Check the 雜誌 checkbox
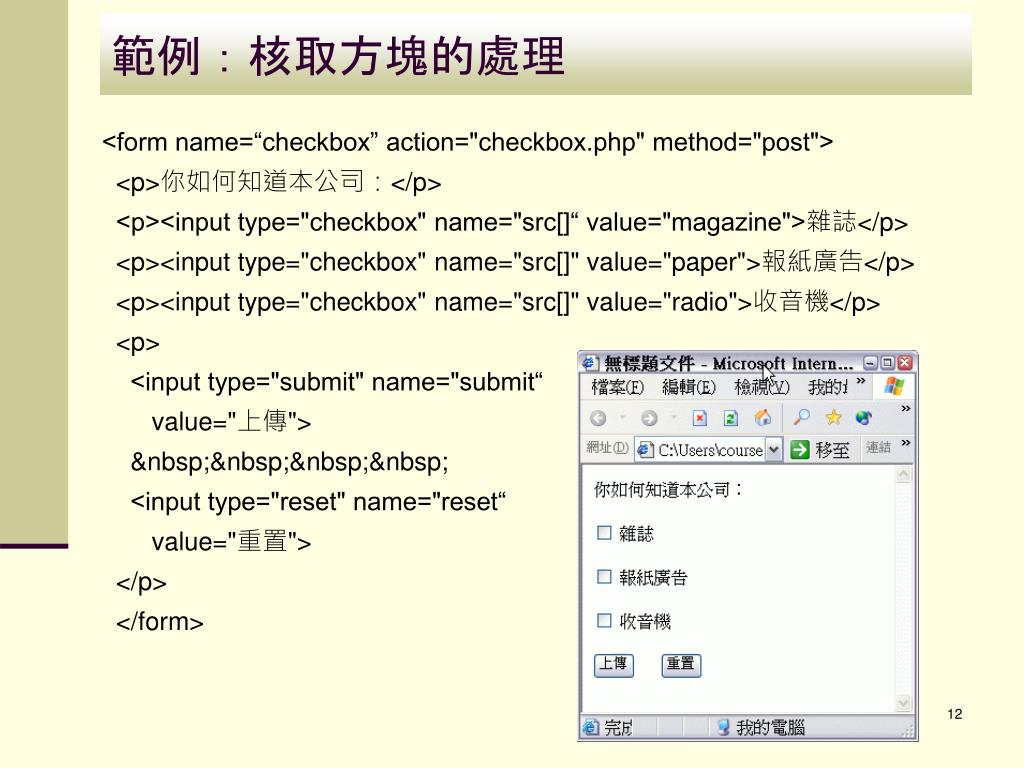1024x768 pixels. [x=604, y=533]
